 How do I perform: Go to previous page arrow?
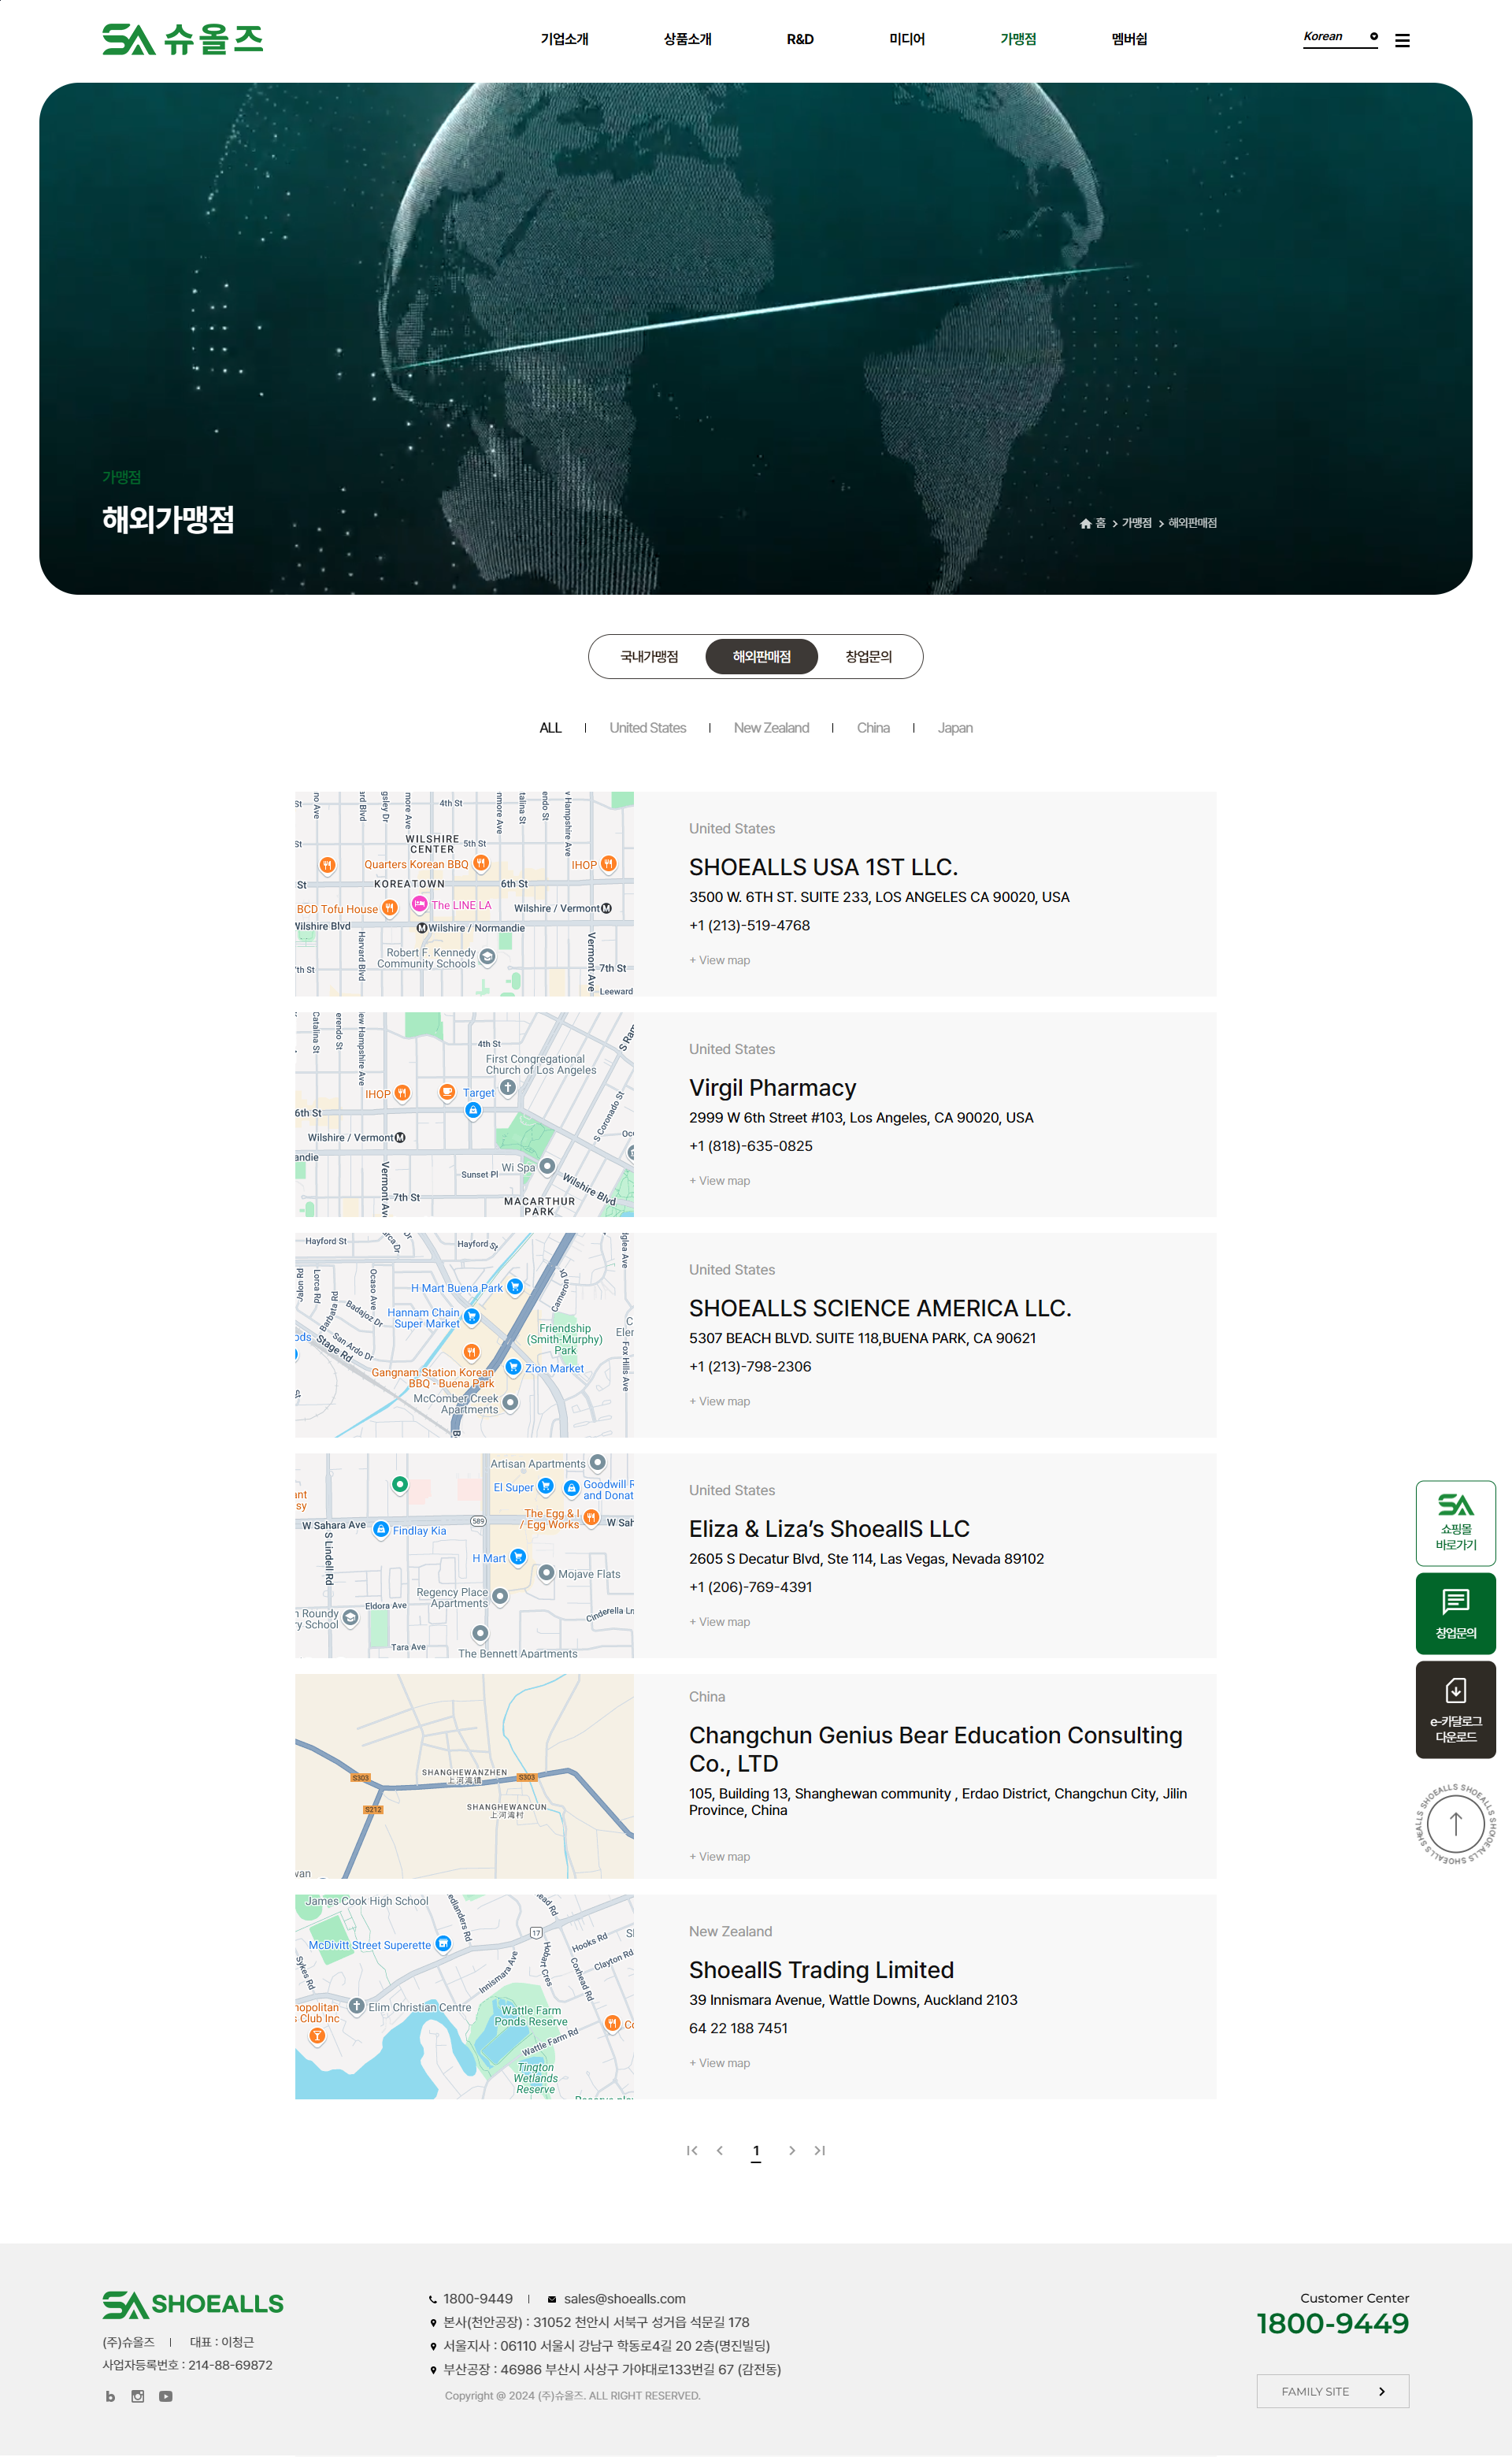(720, 2150)
